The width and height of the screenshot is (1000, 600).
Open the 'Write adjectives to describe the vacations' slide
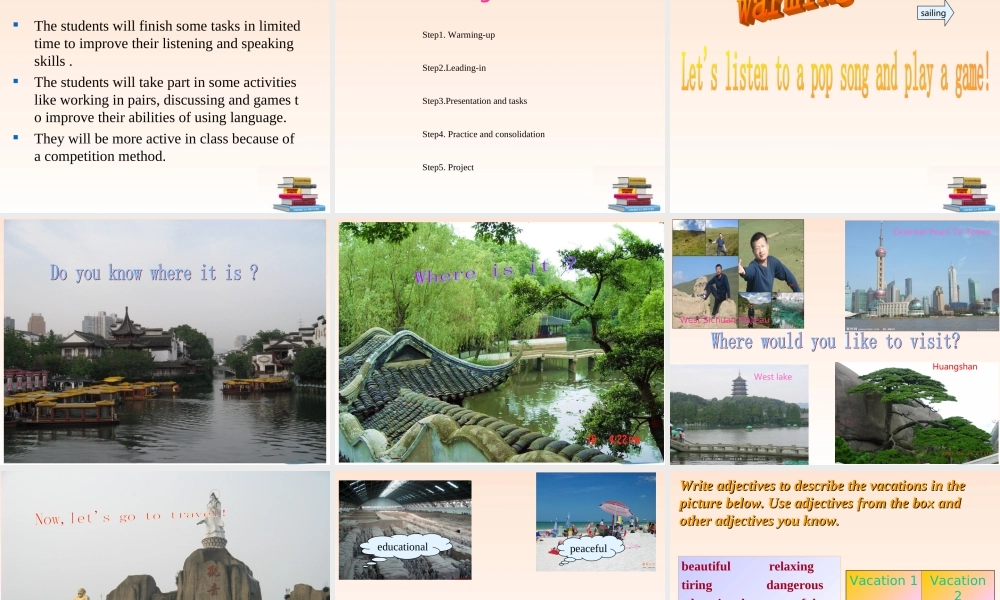coord(835,536)
